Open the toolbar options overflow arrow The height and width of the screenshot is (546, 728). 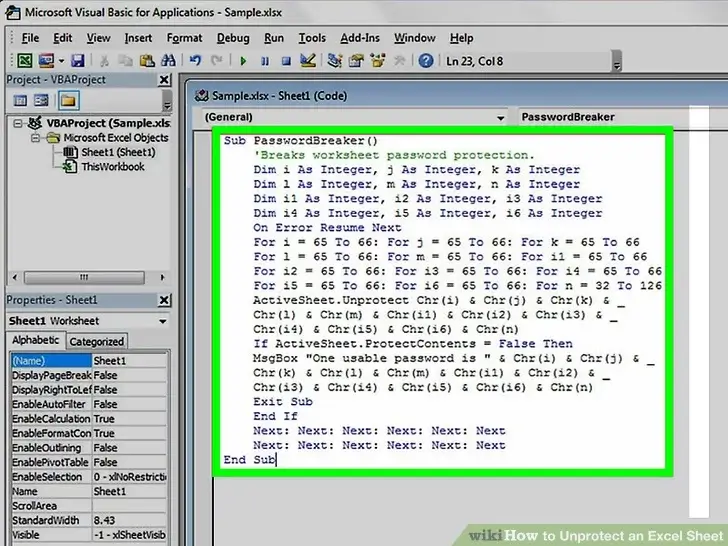617,61
